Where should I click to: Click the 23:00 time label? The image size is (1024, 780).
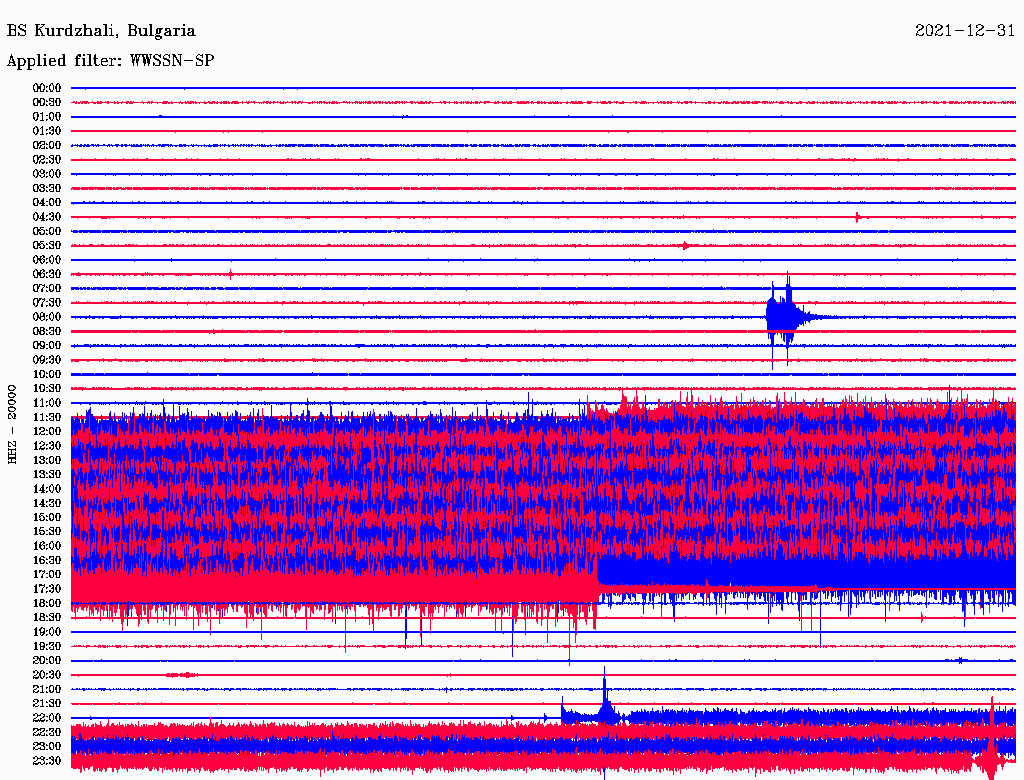pyautogui.click(x=47, y=747)
